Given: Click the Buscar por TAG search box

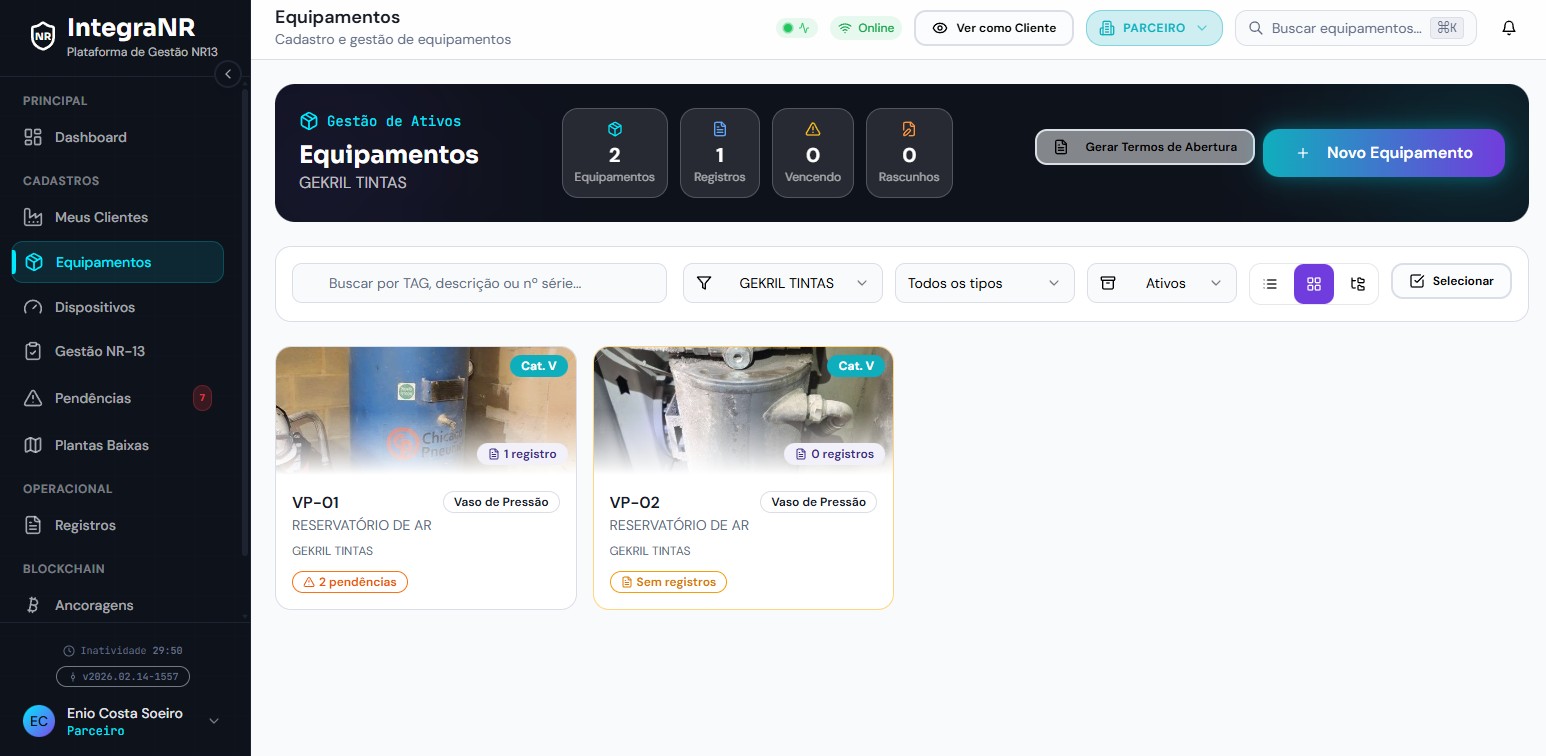Looking at the screenshot, I should [479, 283].
